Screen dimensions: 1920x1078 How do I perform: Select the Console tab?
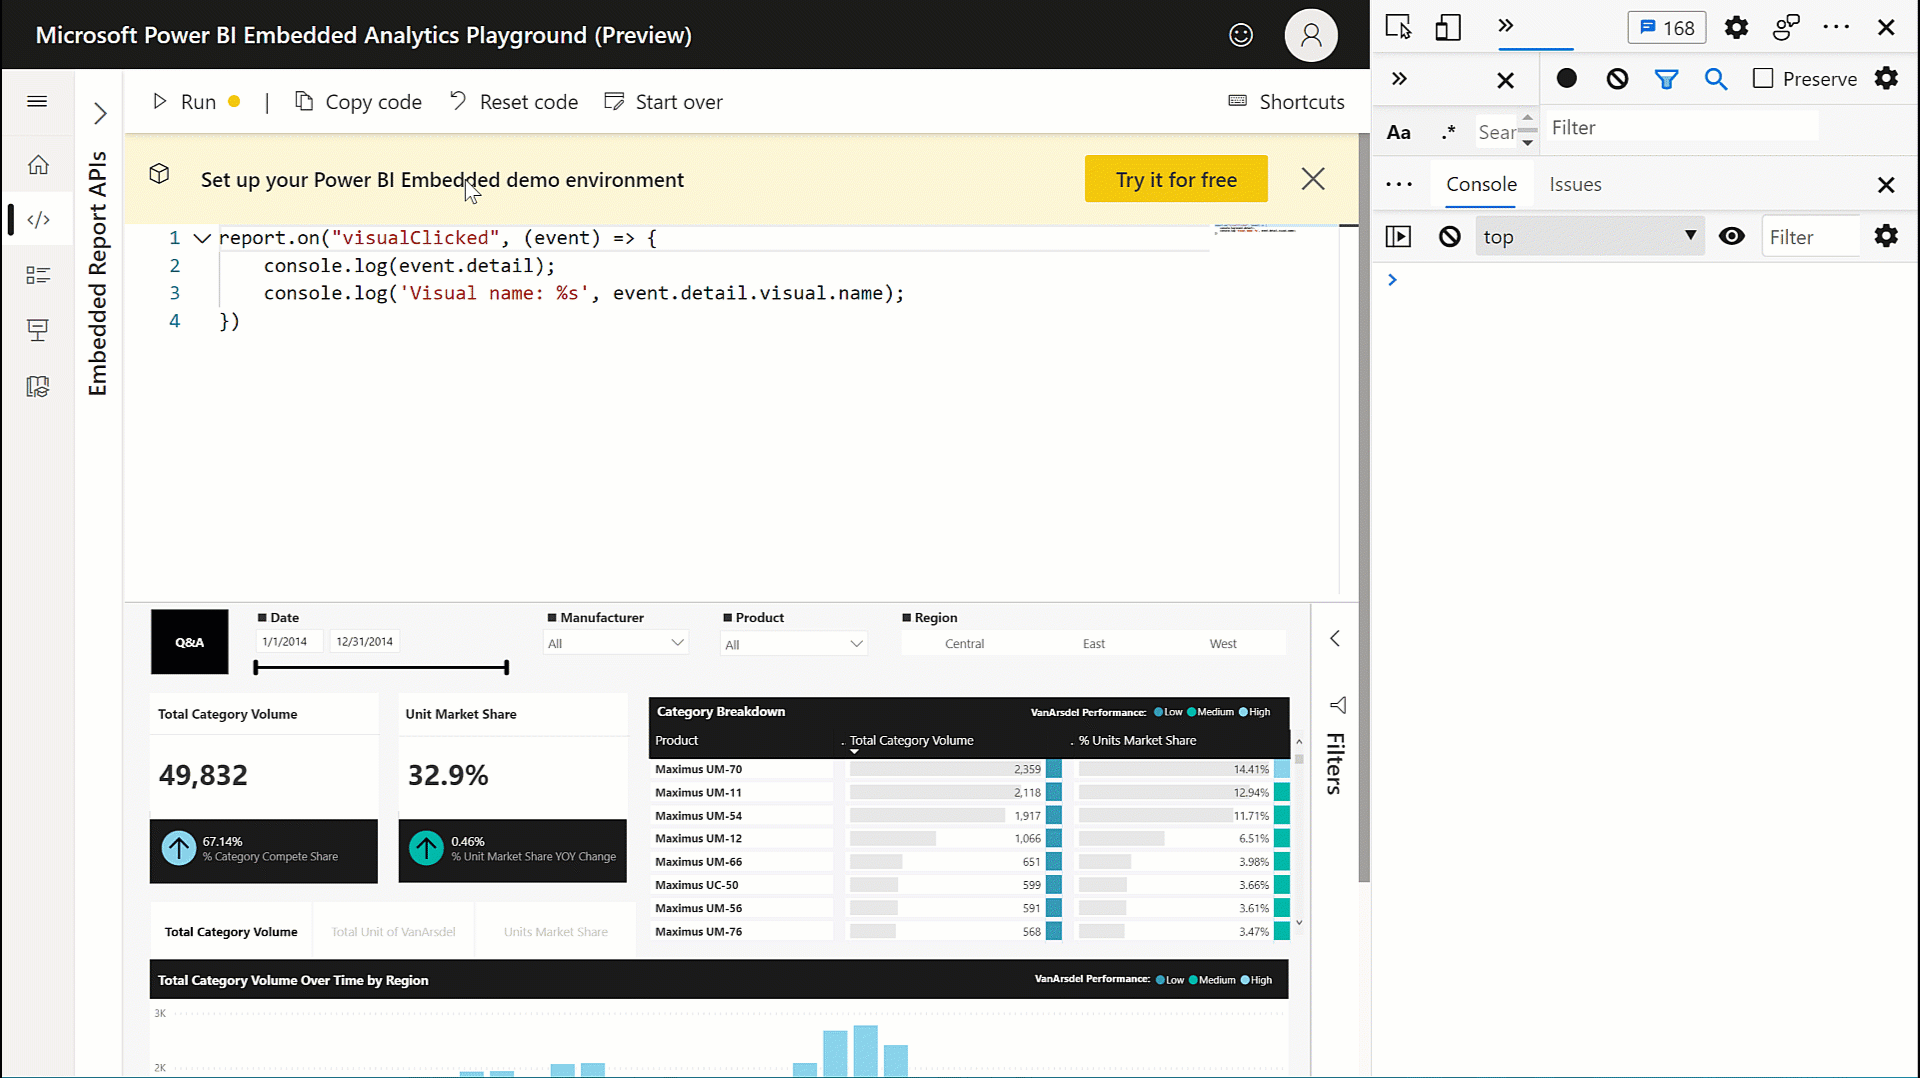click(1481, 184)
